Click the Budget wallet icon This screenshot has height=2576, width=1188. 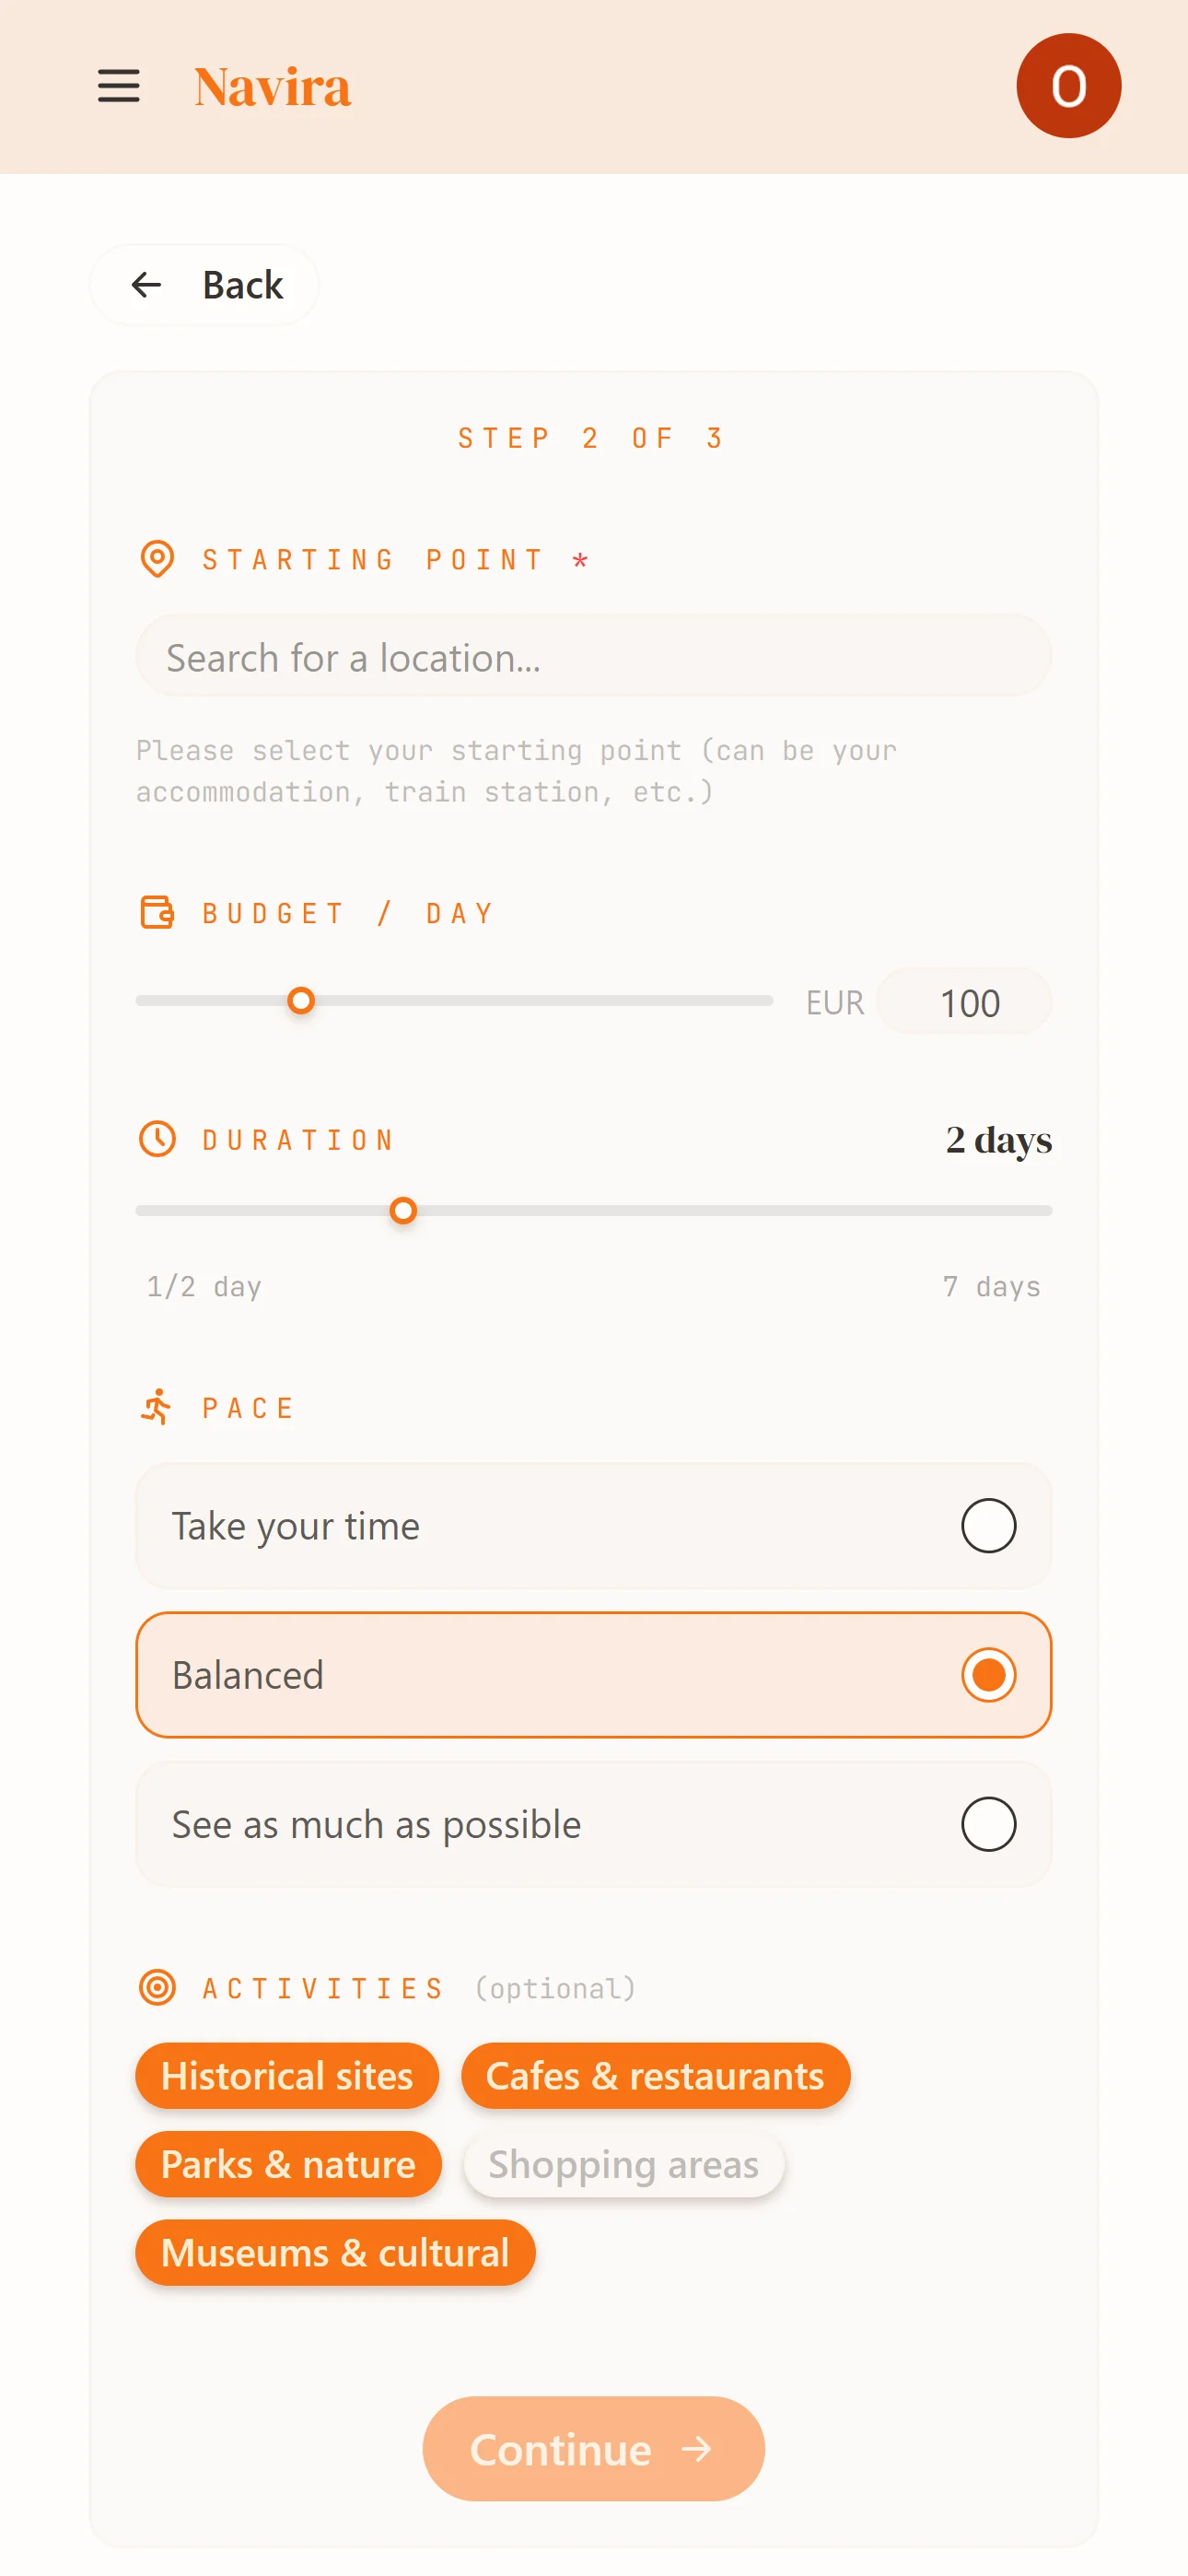157,912
